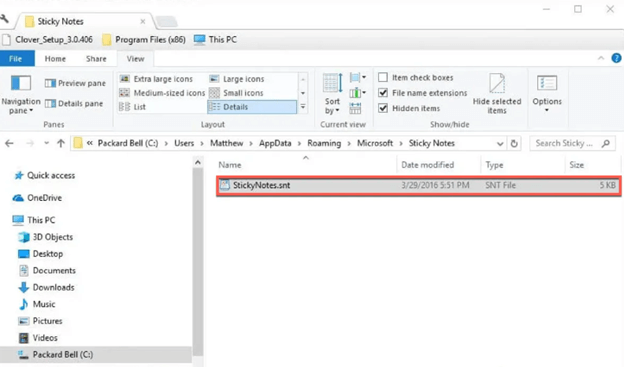The width and height of the screenshot is (624, 367).
Task: Open Help question mark icon
Action: (616, 59)
